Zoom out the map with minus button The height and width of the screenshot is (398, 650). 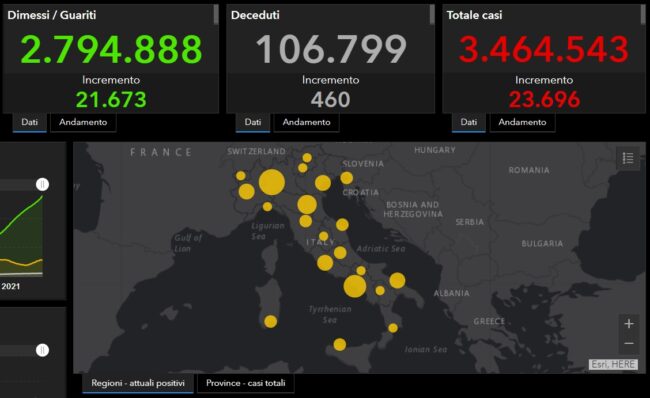point(629,344)
